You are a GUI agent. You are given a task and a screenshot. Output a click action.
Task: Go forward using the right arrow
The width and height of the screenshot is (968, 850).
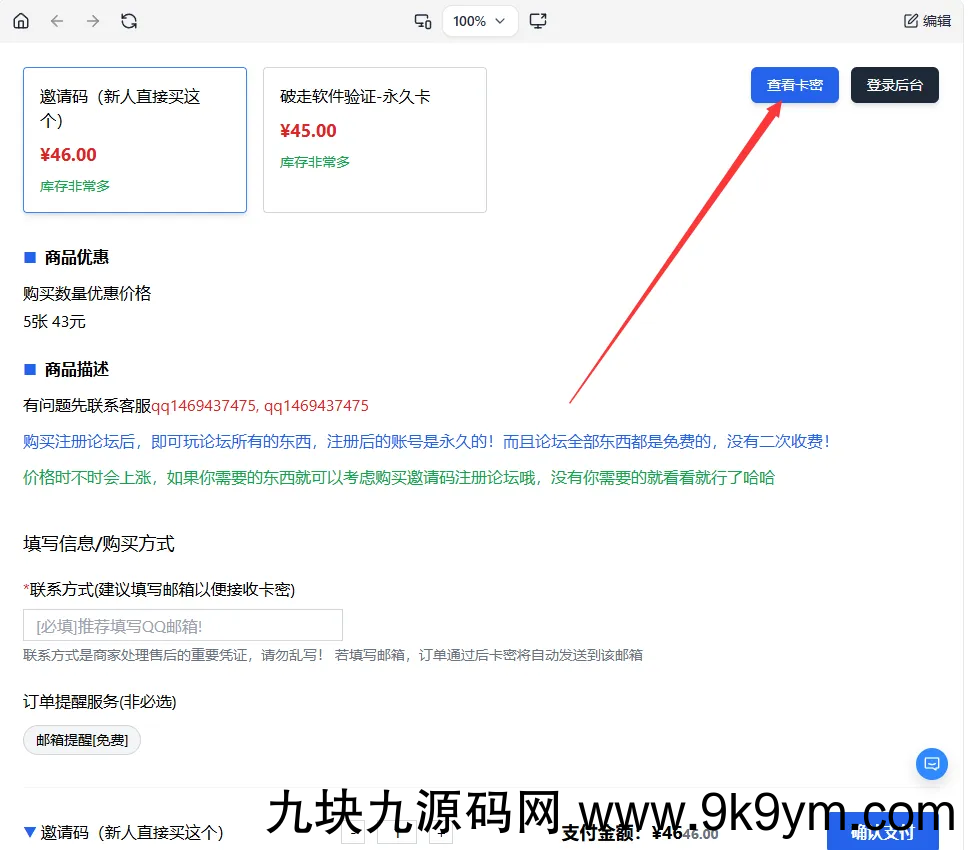click(93, 21)
